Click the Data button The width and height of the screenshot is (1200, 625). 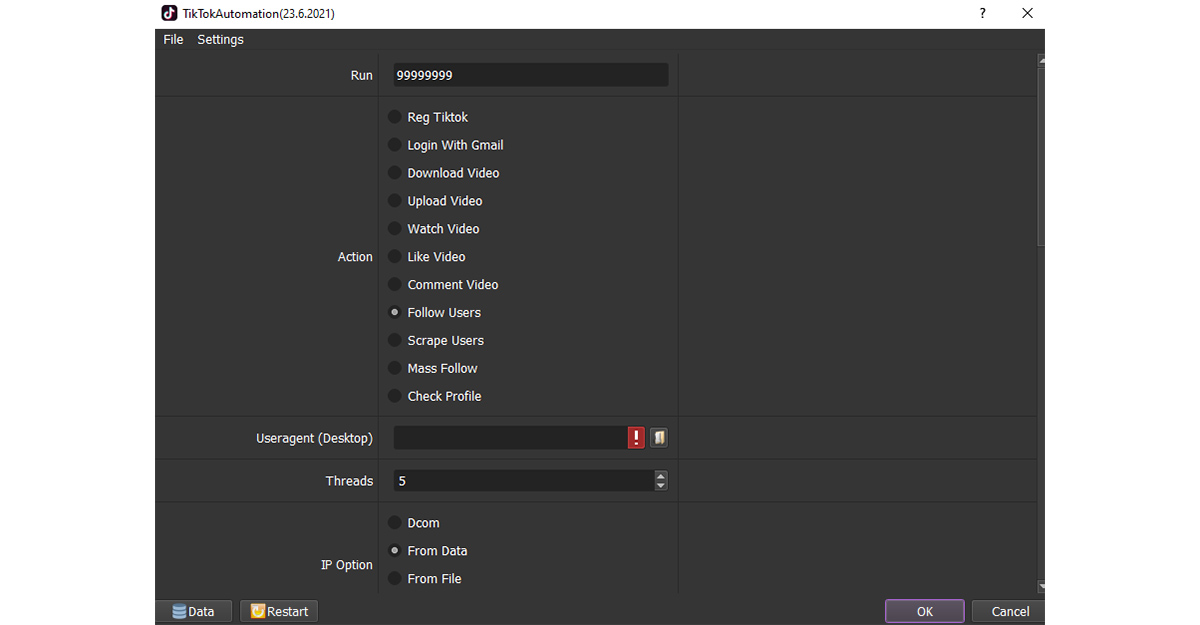click(x=194, y=611)
